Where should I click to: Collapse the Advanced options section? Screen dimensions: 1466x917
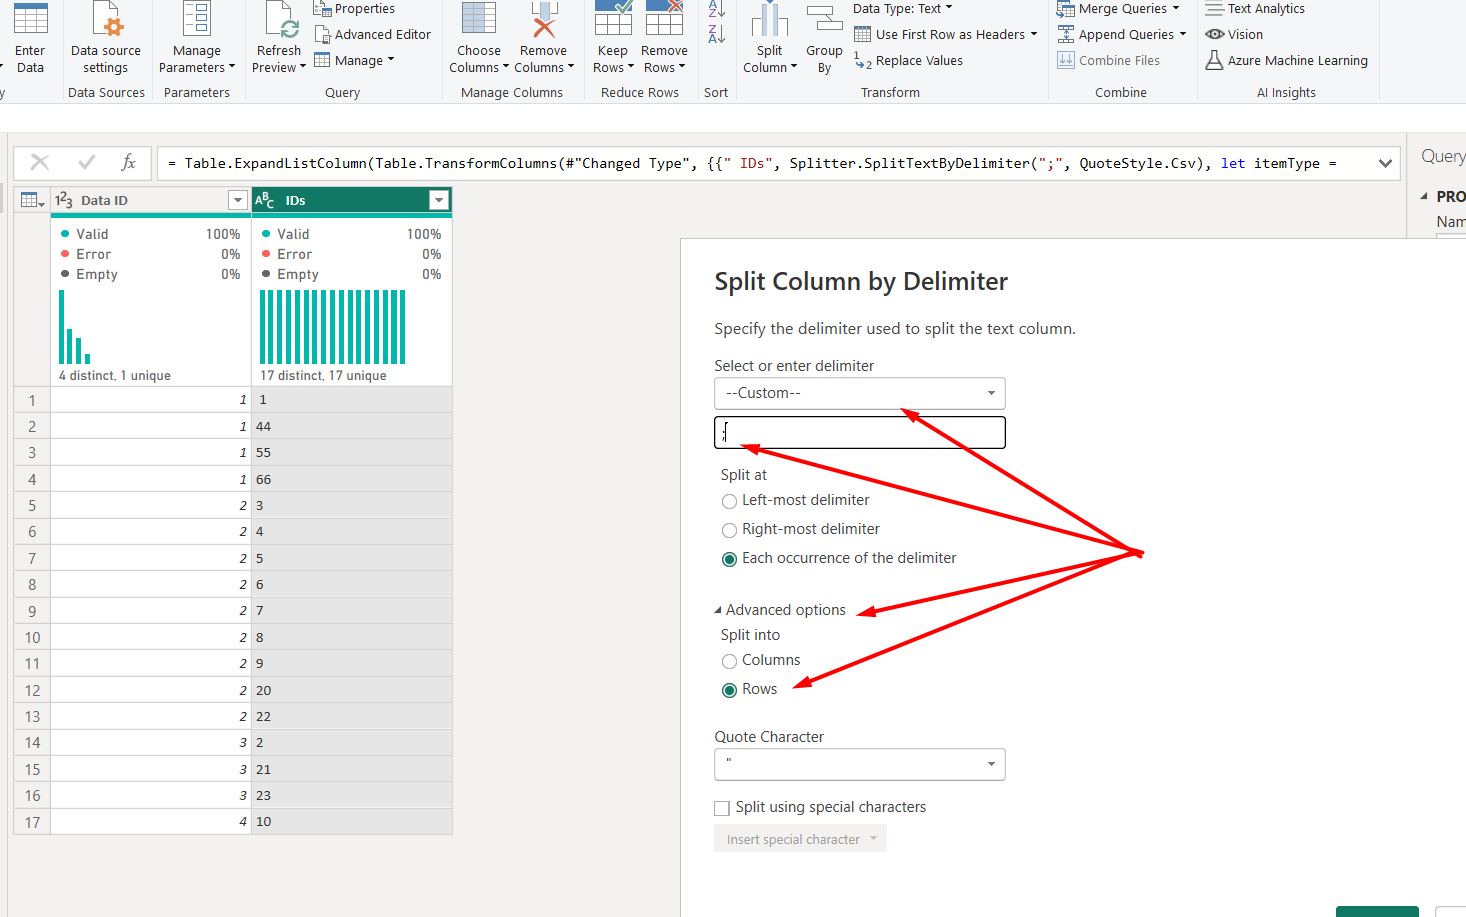point(780,610)
